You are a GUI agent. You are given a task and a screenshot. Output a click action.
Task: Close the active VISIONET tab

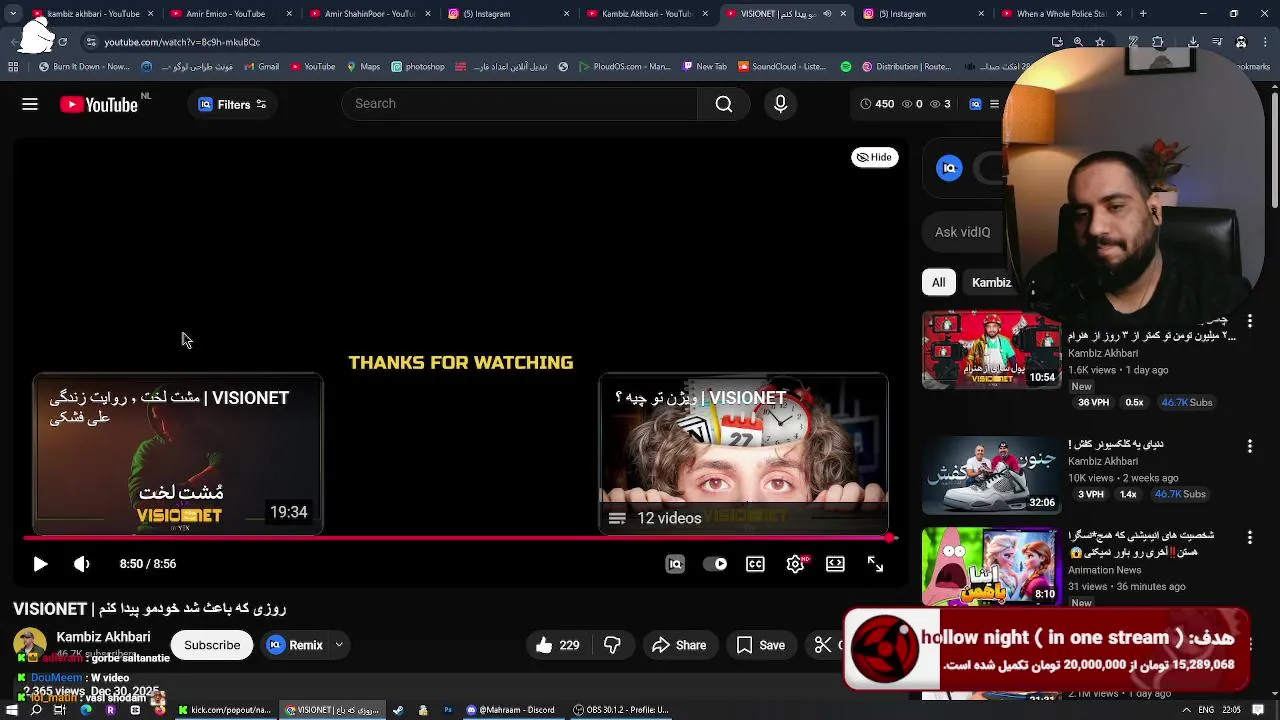[843, 14]
